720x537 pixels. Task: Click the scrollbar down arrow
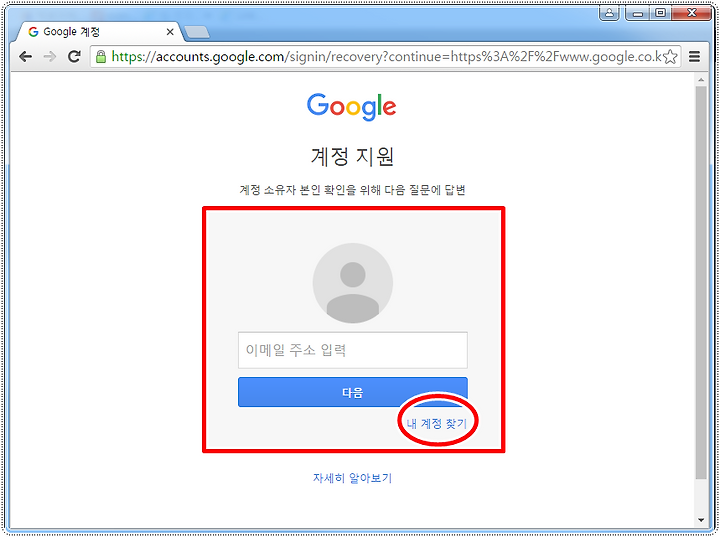pyautogui.click(x=701, y=520)
